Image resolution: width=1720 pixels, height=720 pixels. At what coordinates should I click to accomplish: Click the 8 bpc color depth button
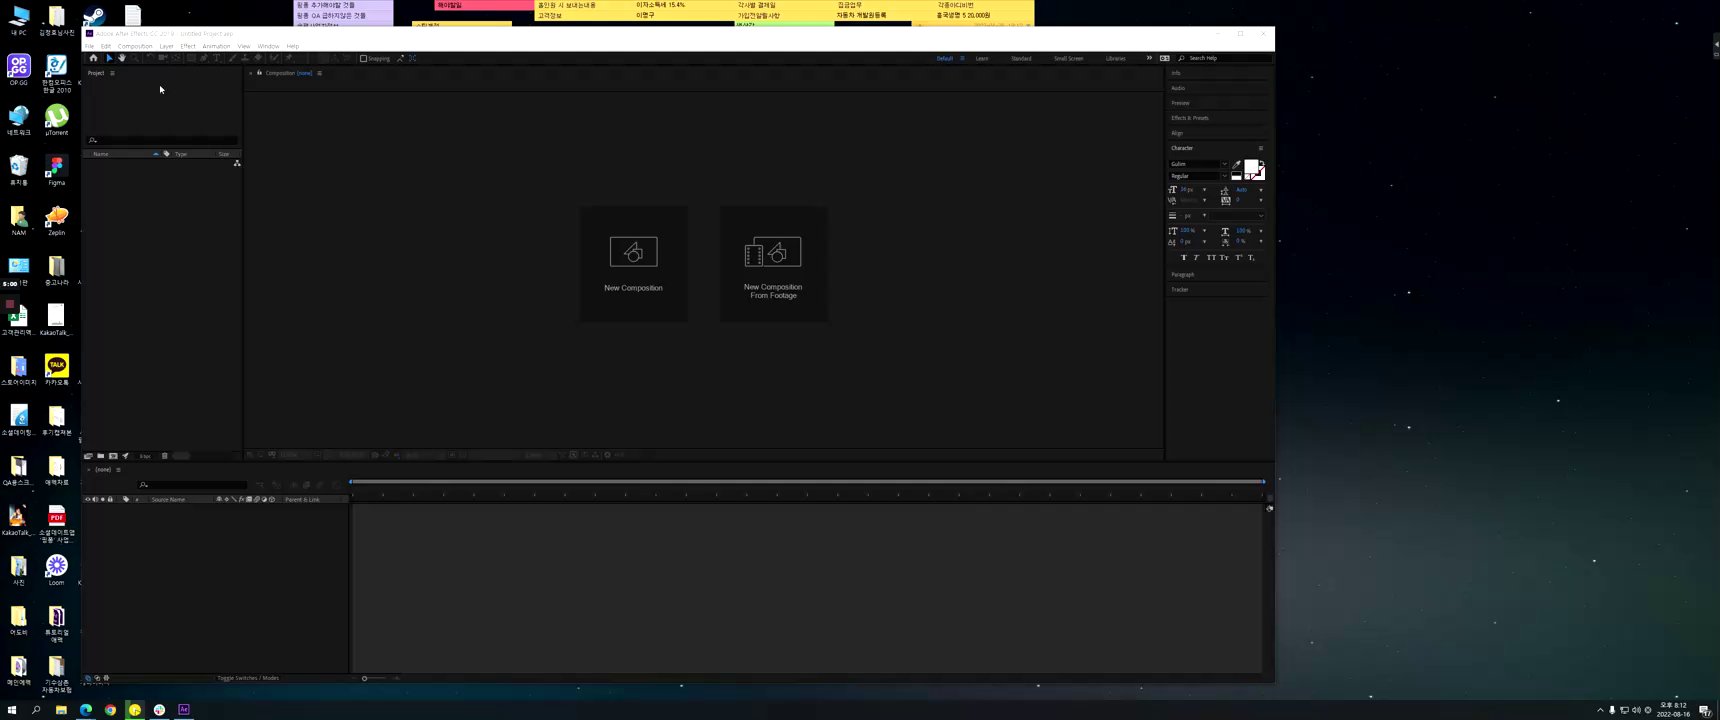(145, 456)
